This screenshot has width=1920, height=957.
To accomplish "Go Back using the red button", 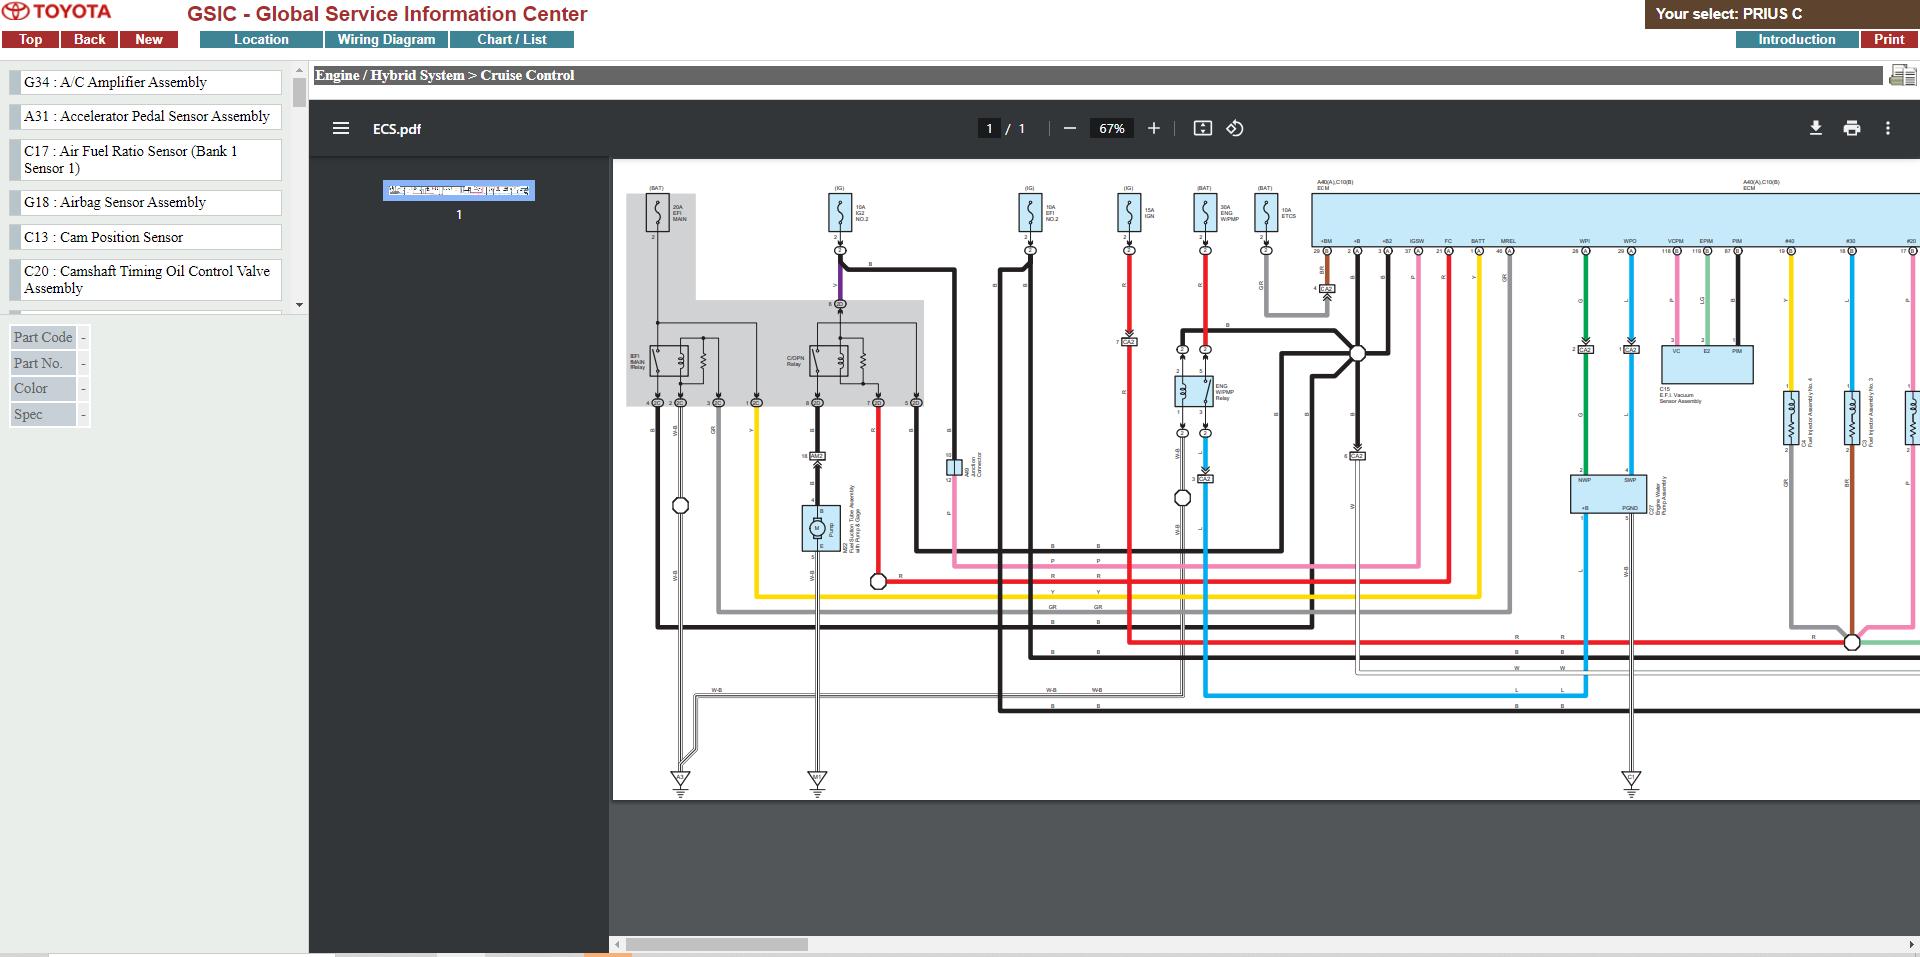I will pos(89,39).
